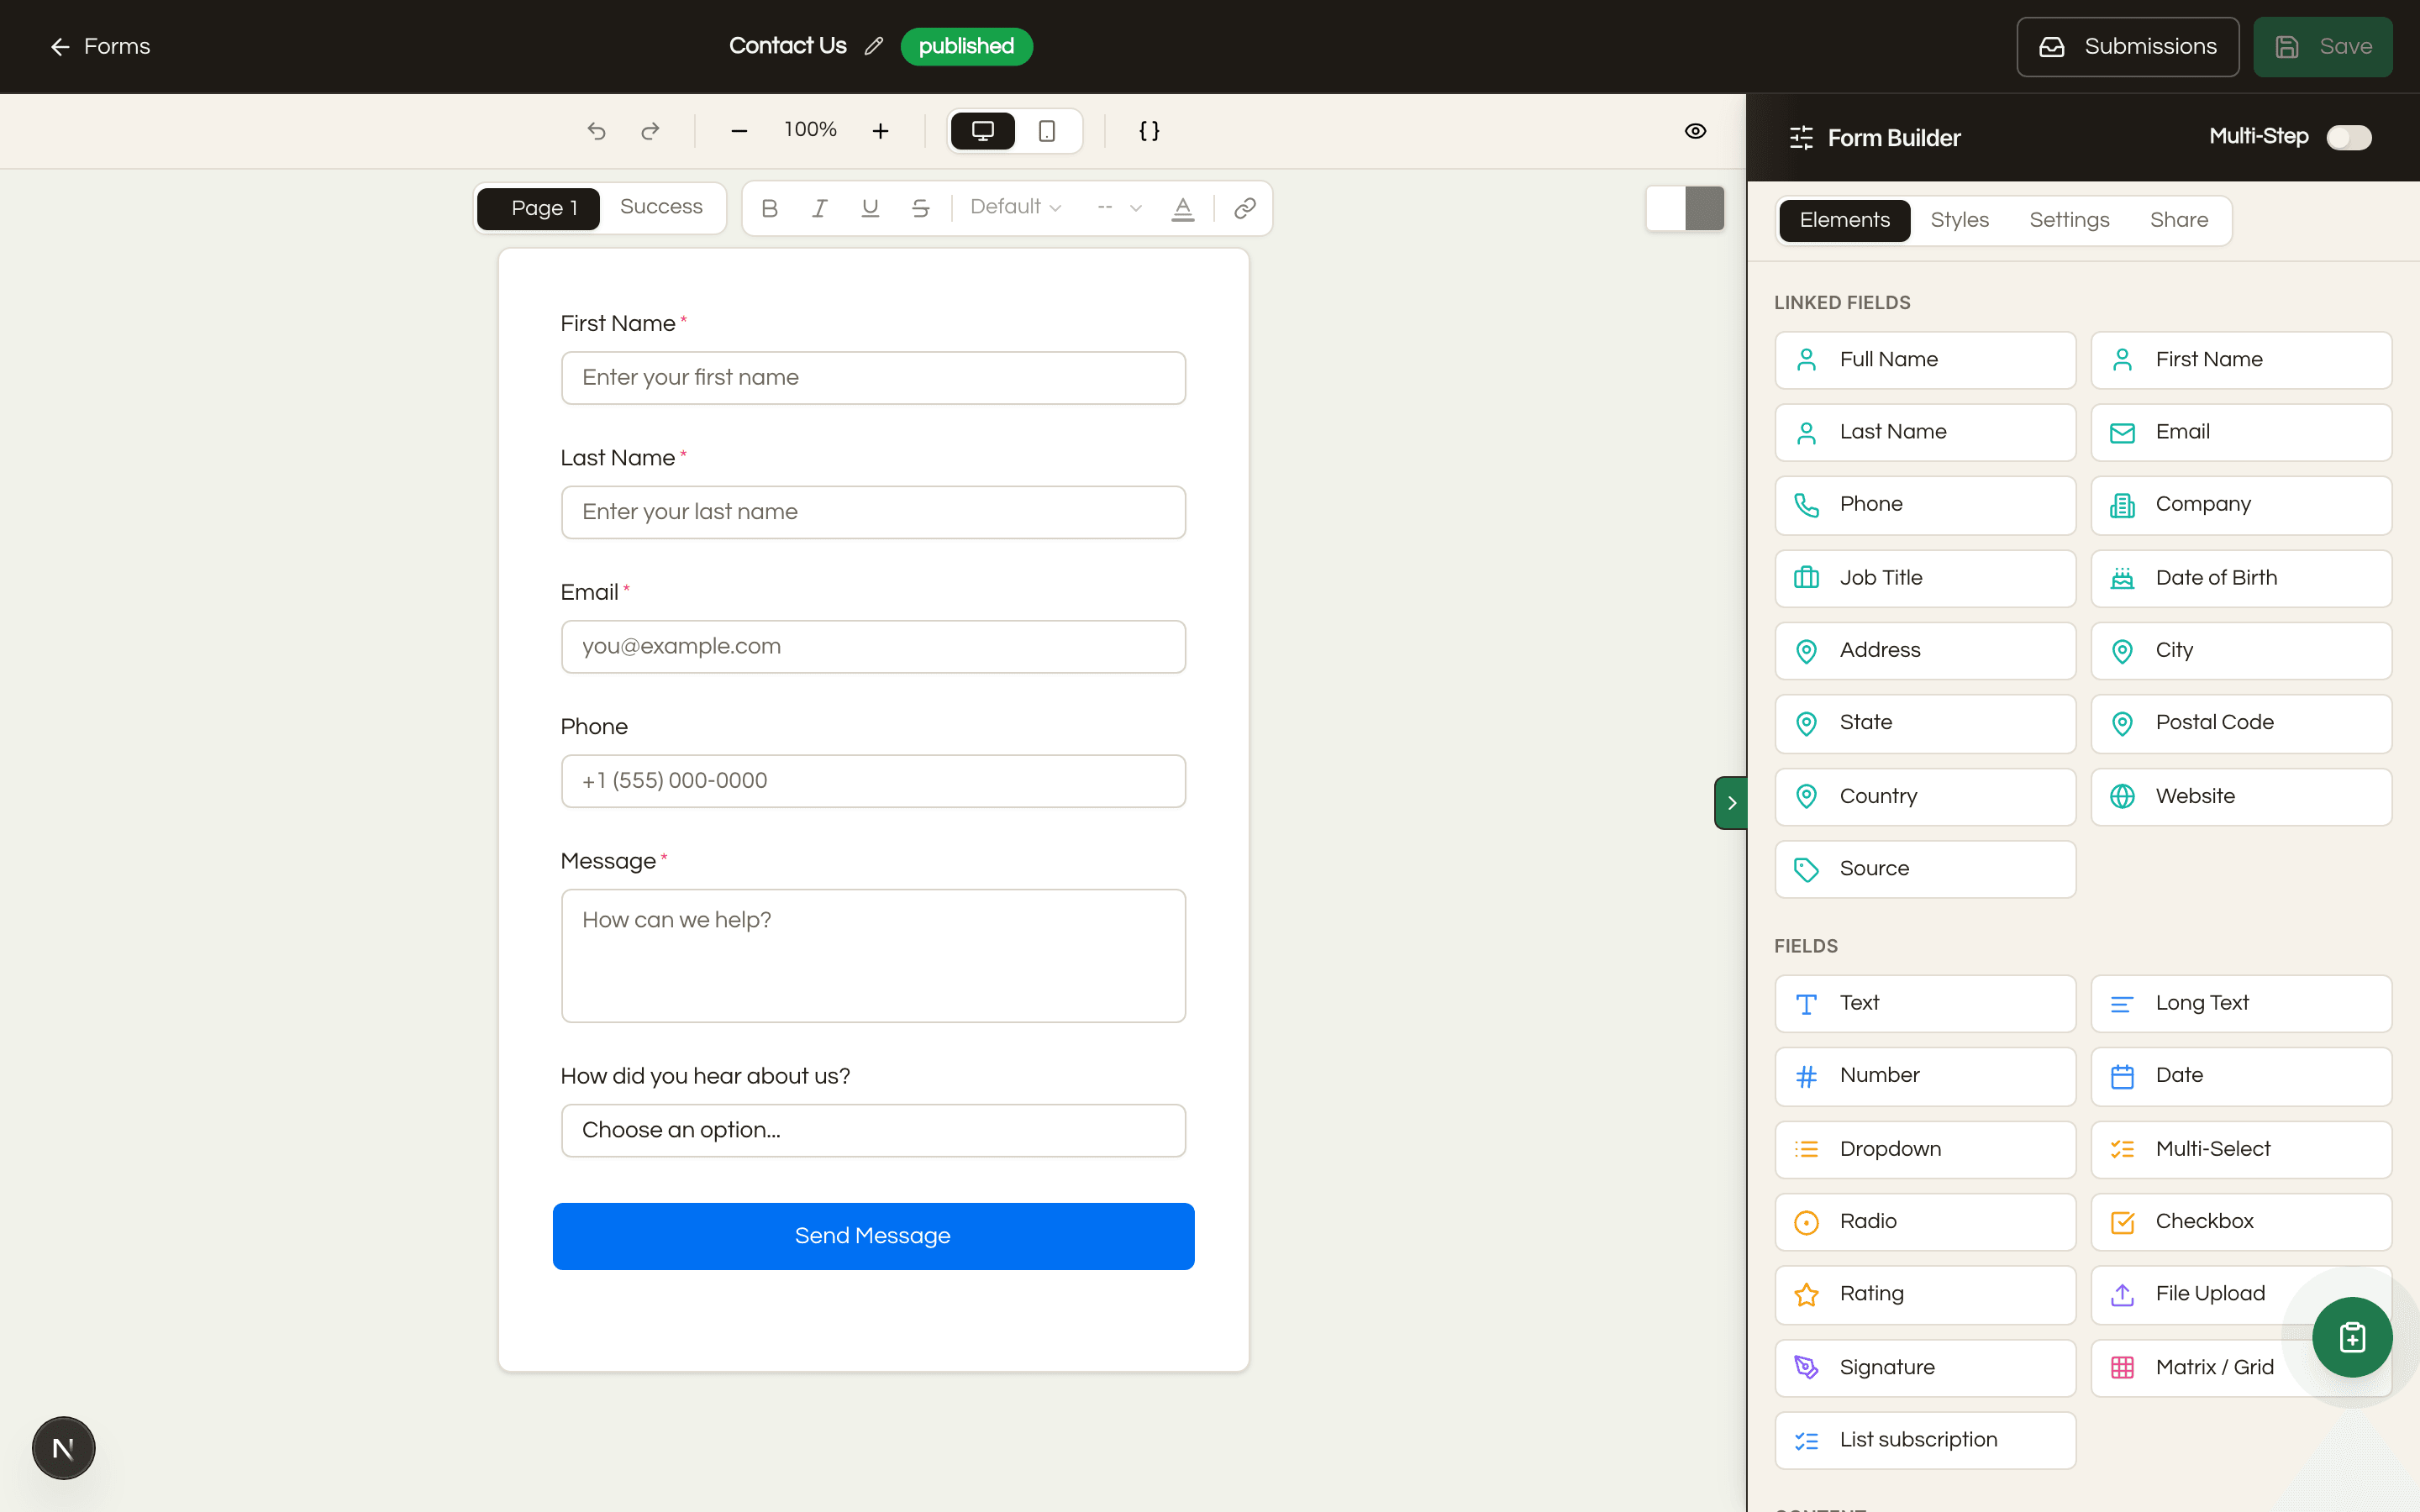Add the Company linked field

point(2241,505)
